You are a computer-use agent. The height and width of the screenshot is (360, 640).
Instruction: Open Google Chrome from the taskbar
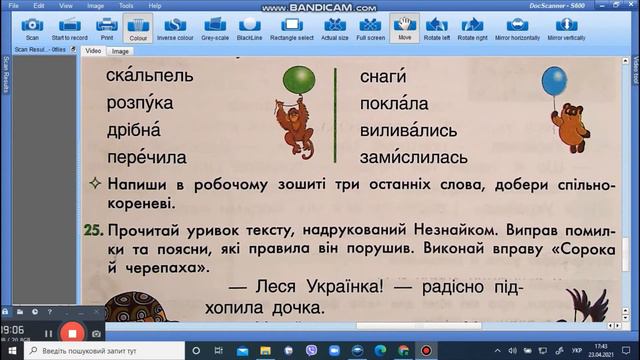pos(403,351)
